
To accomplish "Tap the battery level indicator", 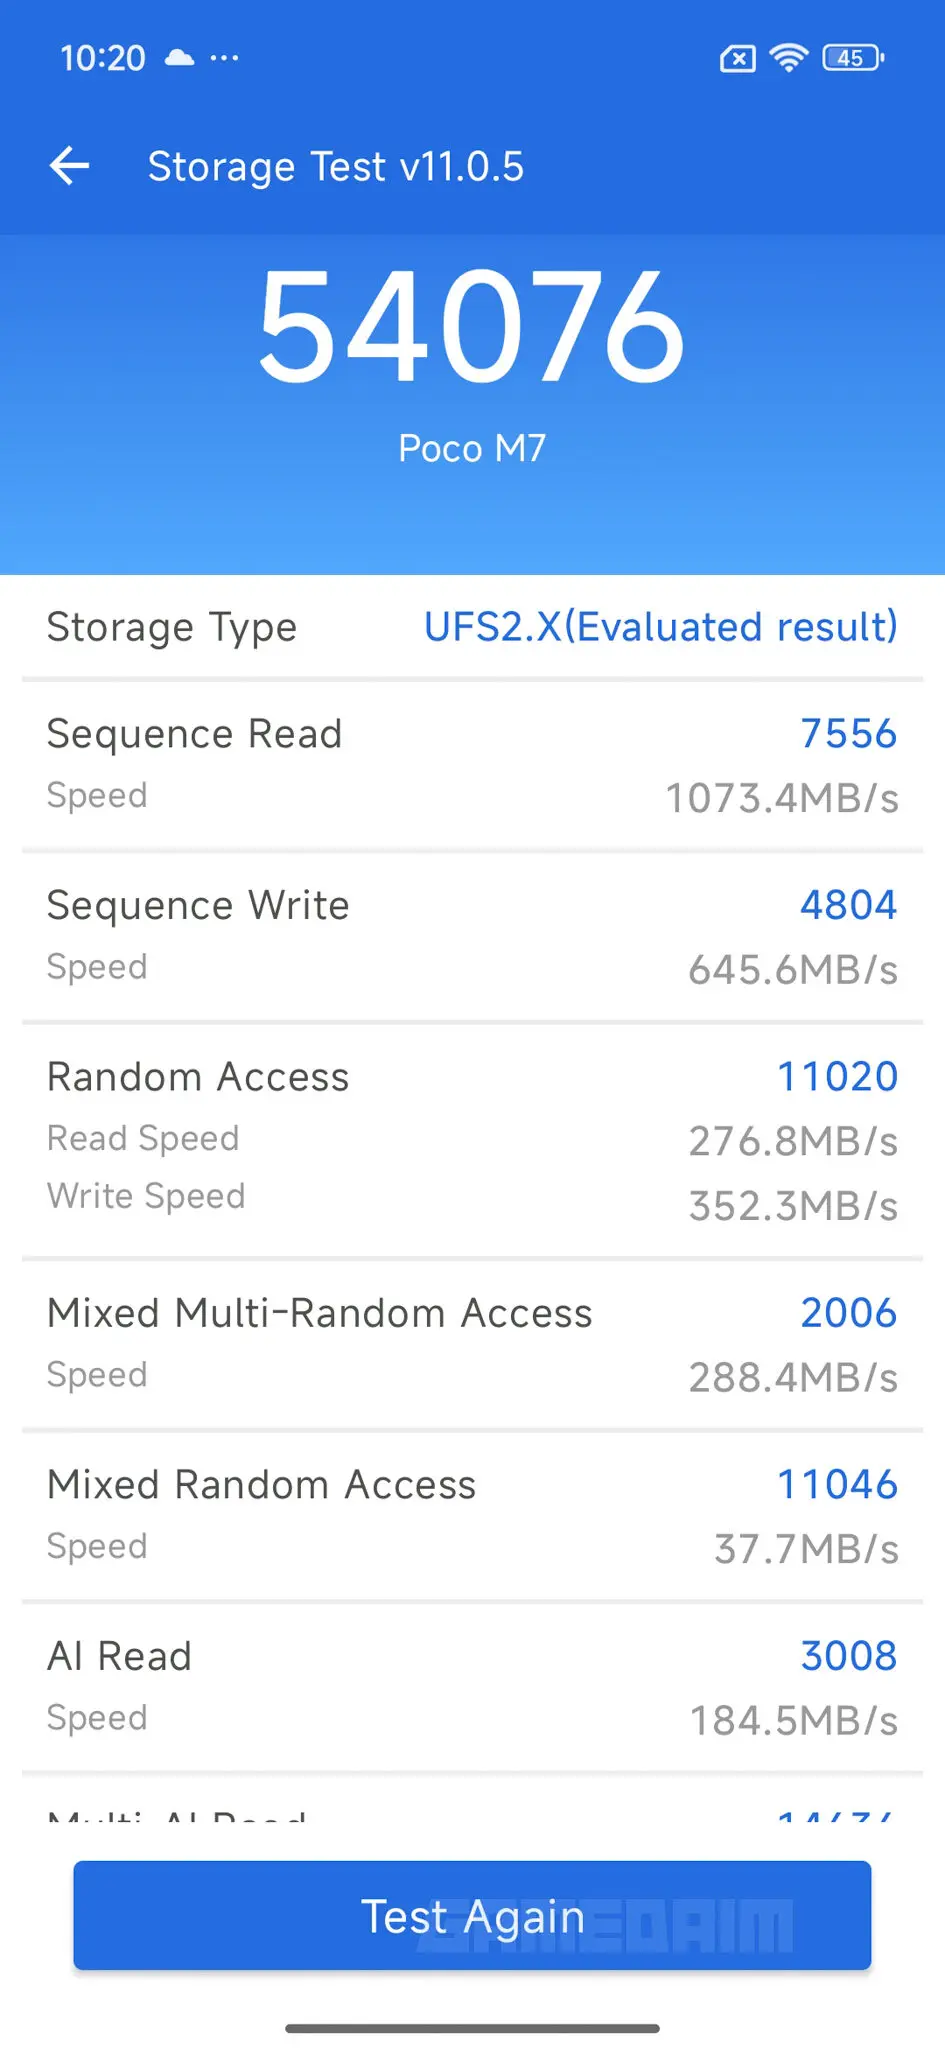I will coord(852,58).
